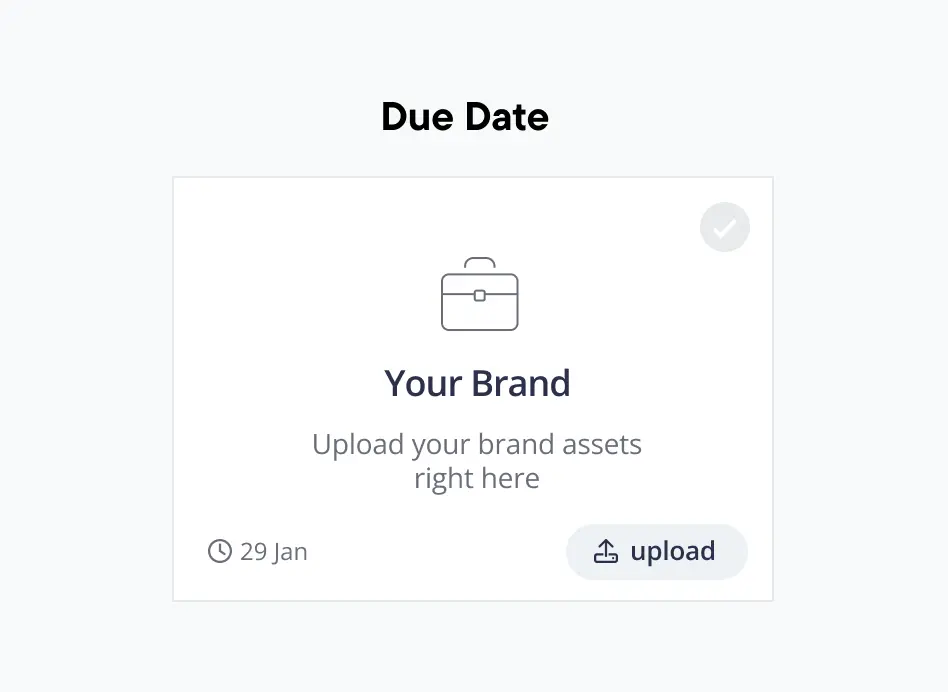Select the "29 Jan" due date text
The width and height of the screenshot is (948, 692).
(274, 552)
